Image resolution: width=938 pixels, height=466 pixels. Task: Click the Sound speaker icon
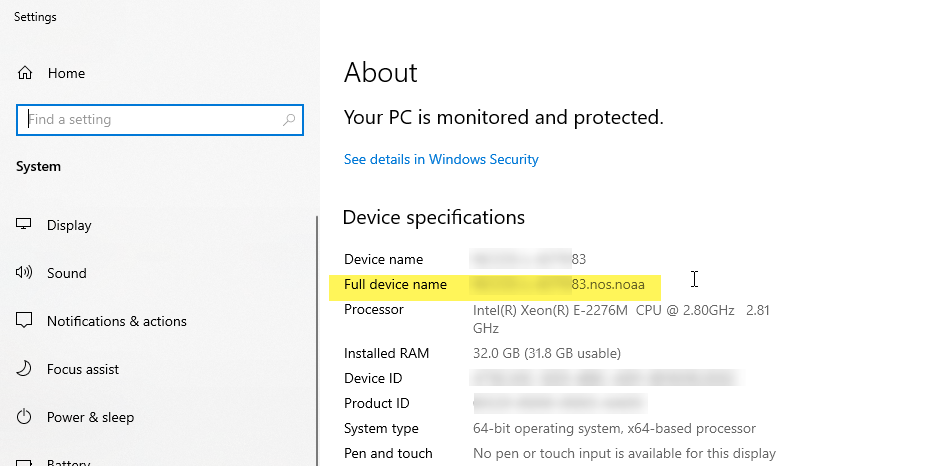pos(24,273)
